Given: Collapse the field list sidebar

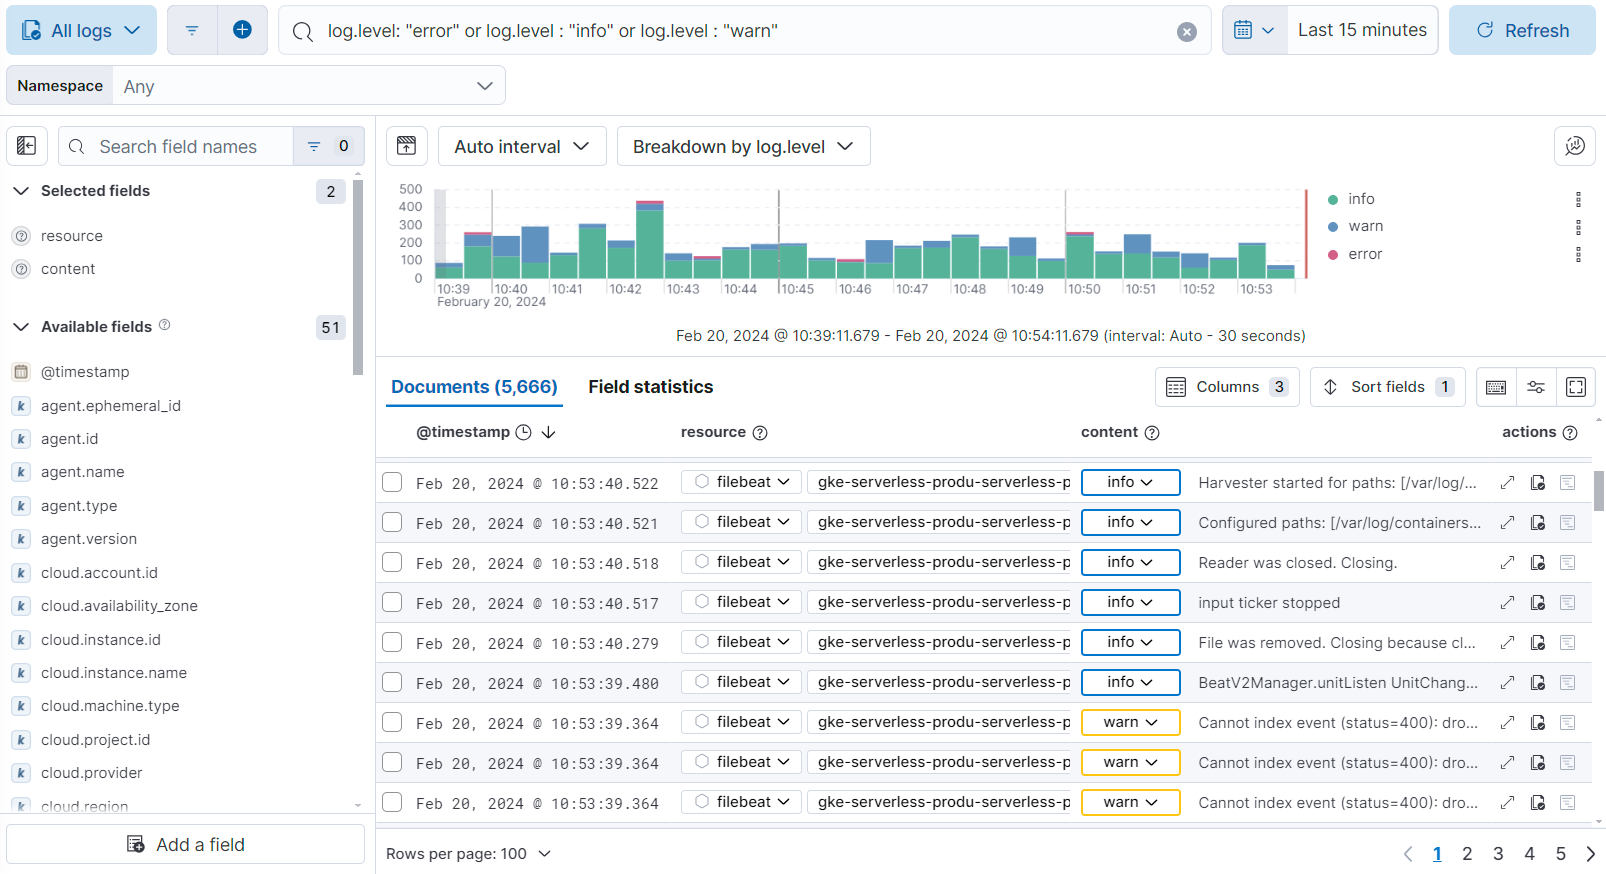Looking at the screenshot, I should tap(27, 146).
